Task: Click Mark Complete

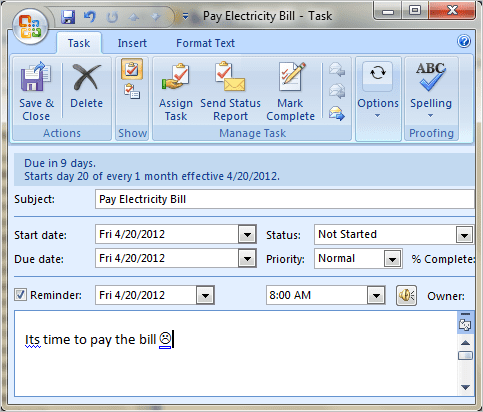Action: (290, 91)
